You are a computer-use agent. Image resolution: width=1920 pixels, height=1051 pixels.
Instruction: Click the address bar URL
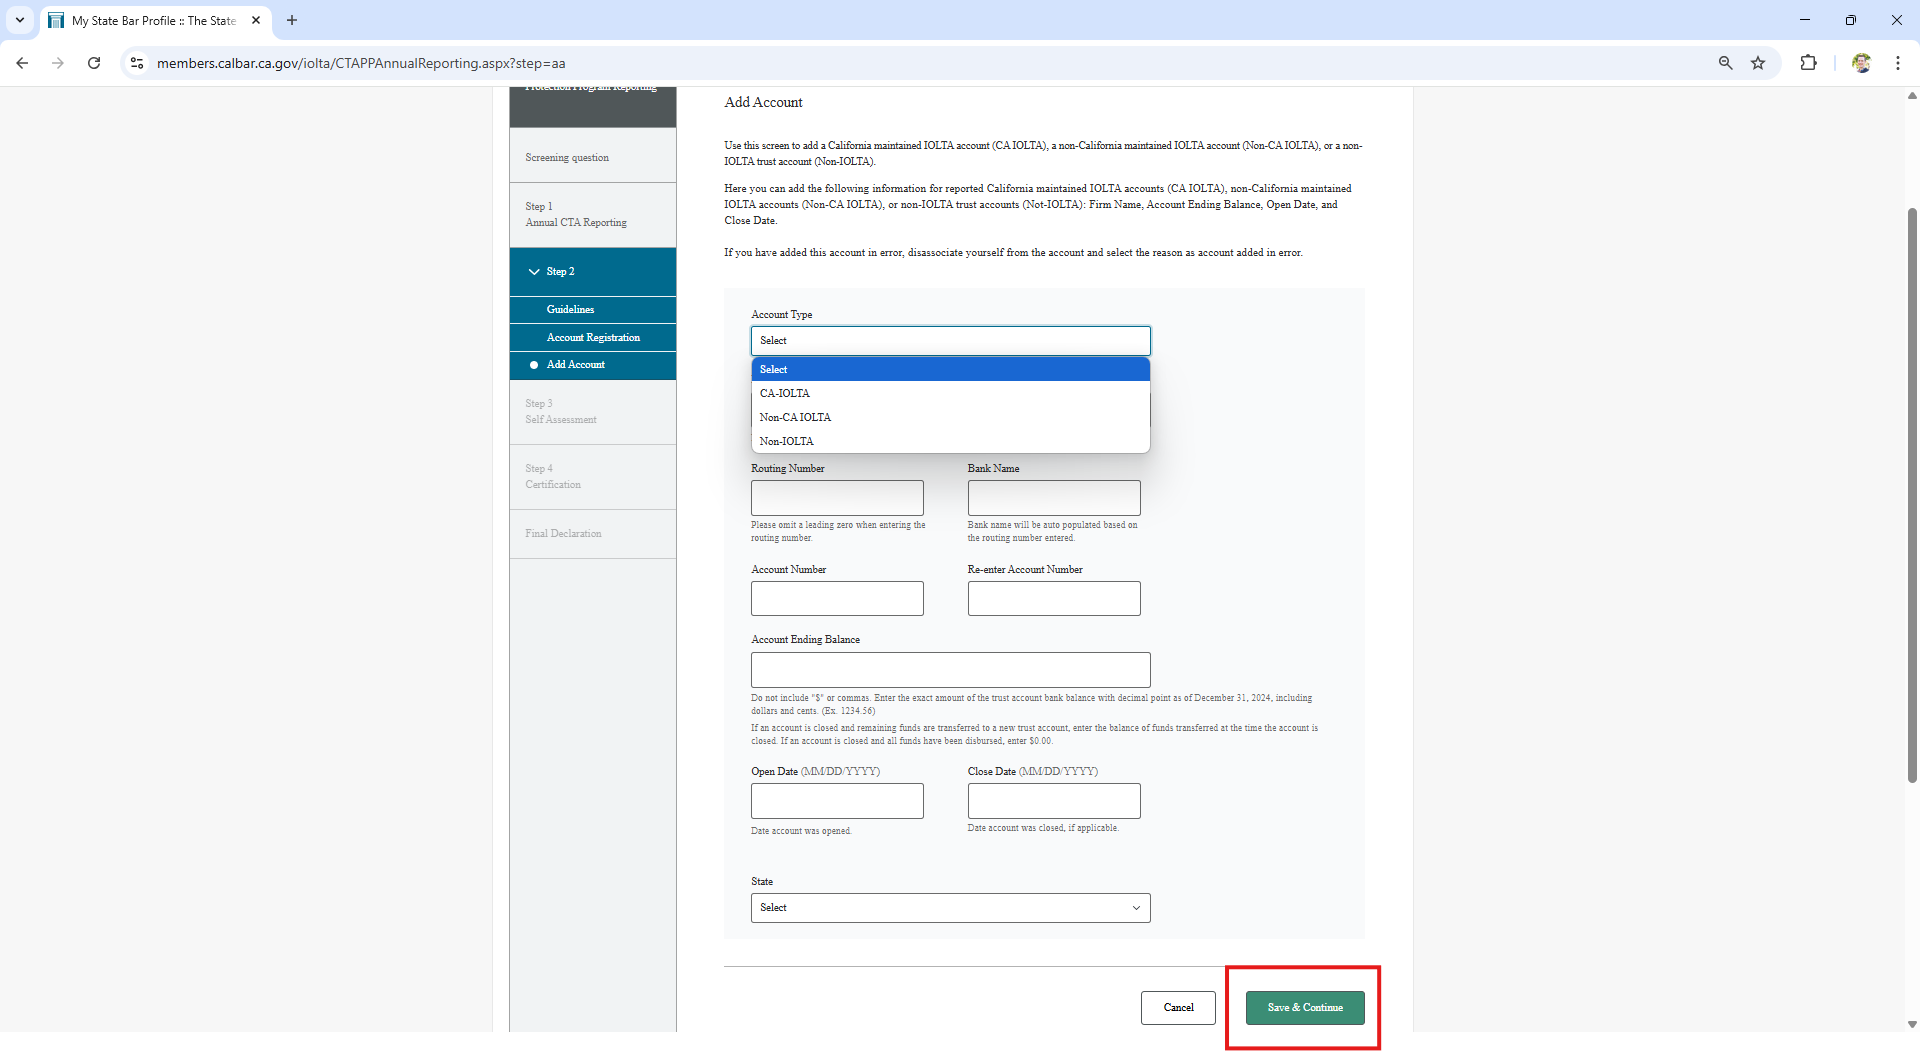coord(361,63)
